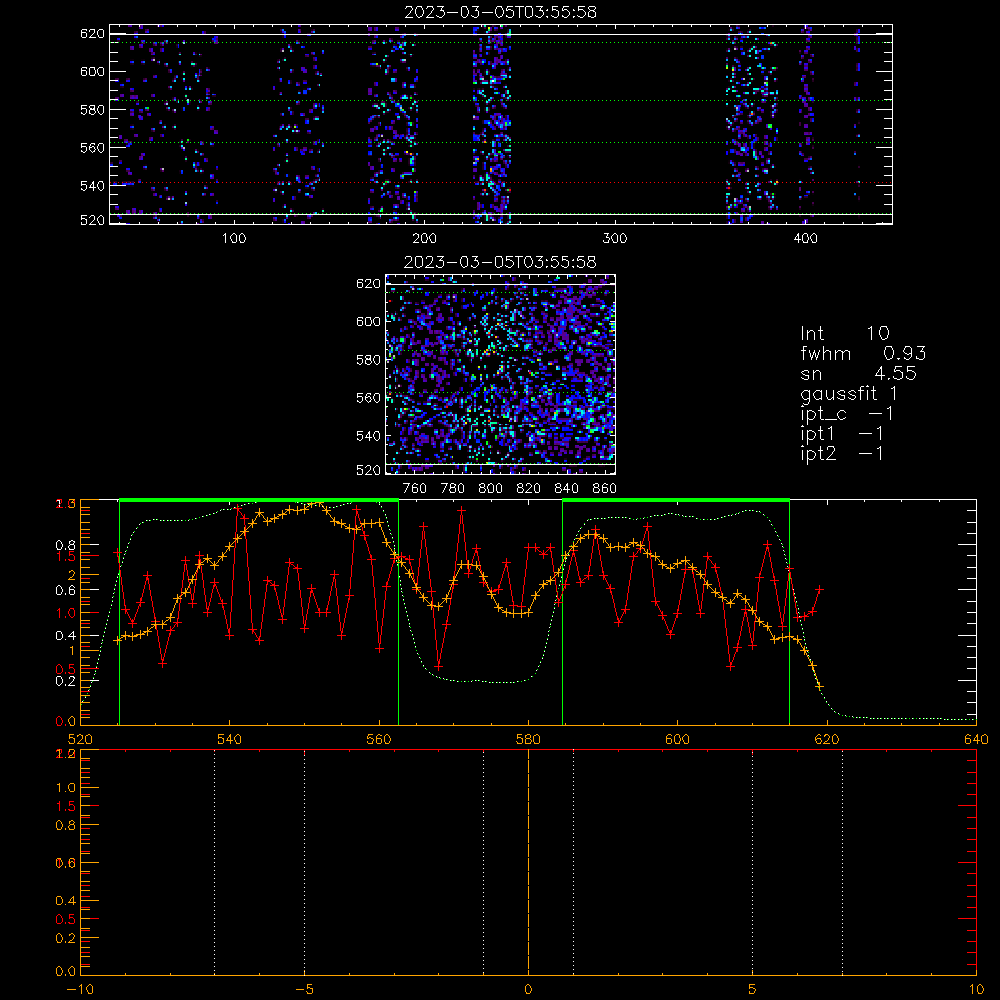Click y-axis label 540 of the wide top image

(92, 186)
